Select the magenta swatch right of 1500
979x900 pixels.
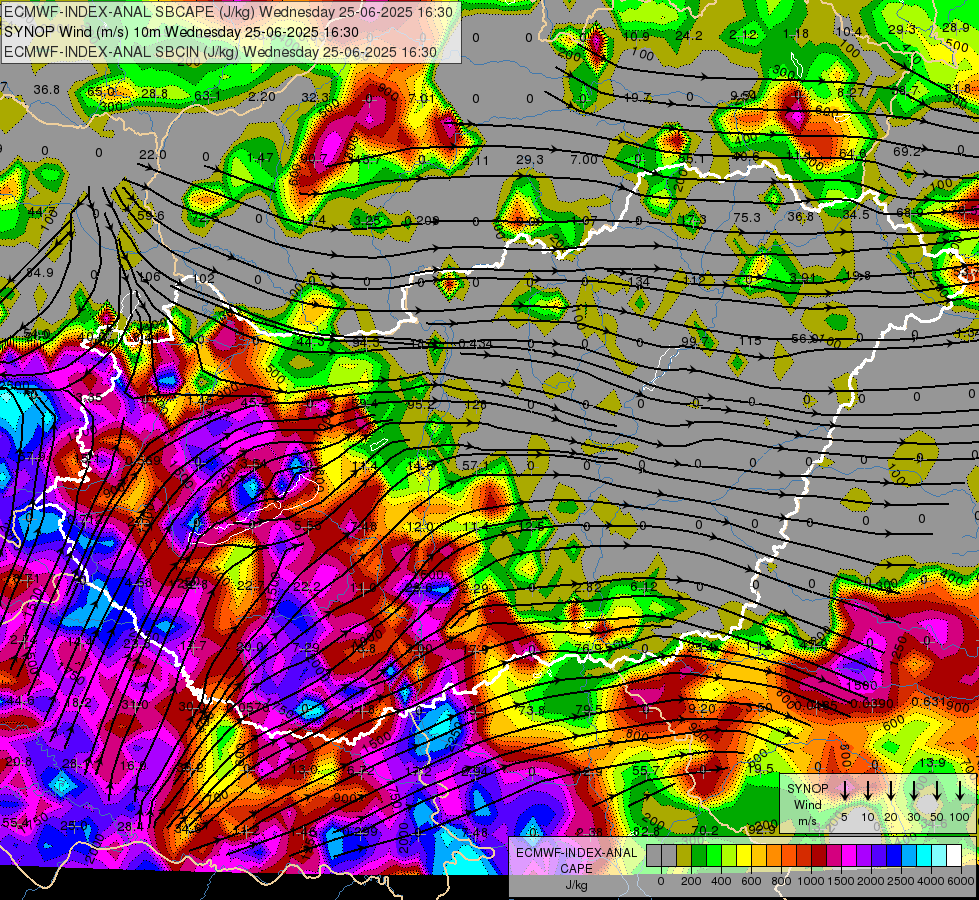(849, 856)
